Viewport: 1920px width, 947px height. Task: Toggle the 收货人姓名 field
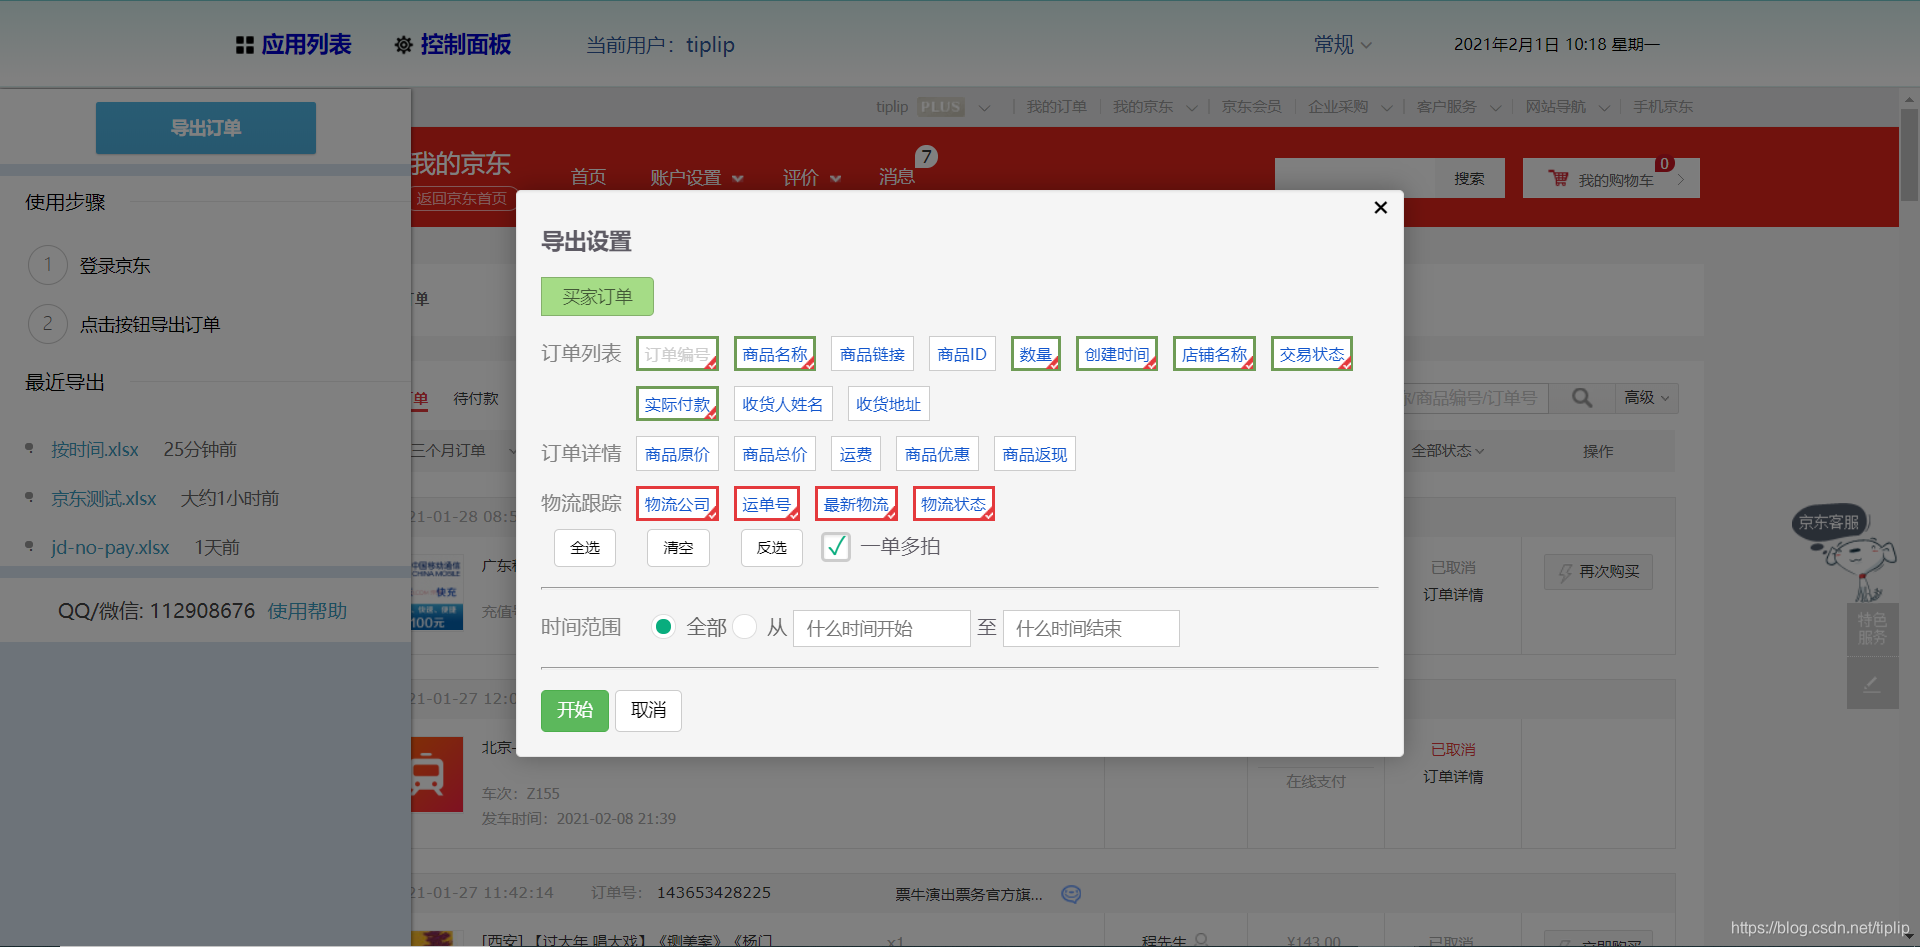click(783, 404)
